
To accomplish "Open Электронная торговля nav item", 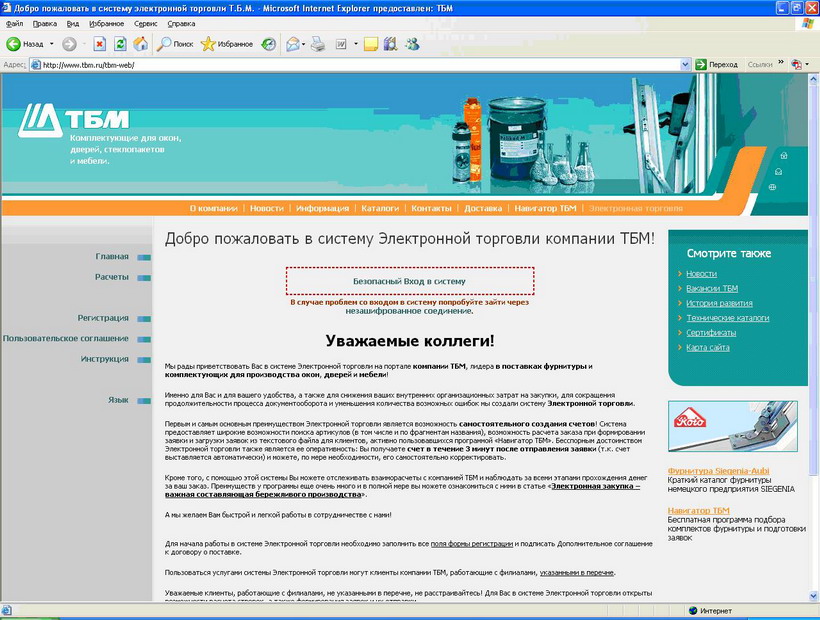I will point(636,208).
